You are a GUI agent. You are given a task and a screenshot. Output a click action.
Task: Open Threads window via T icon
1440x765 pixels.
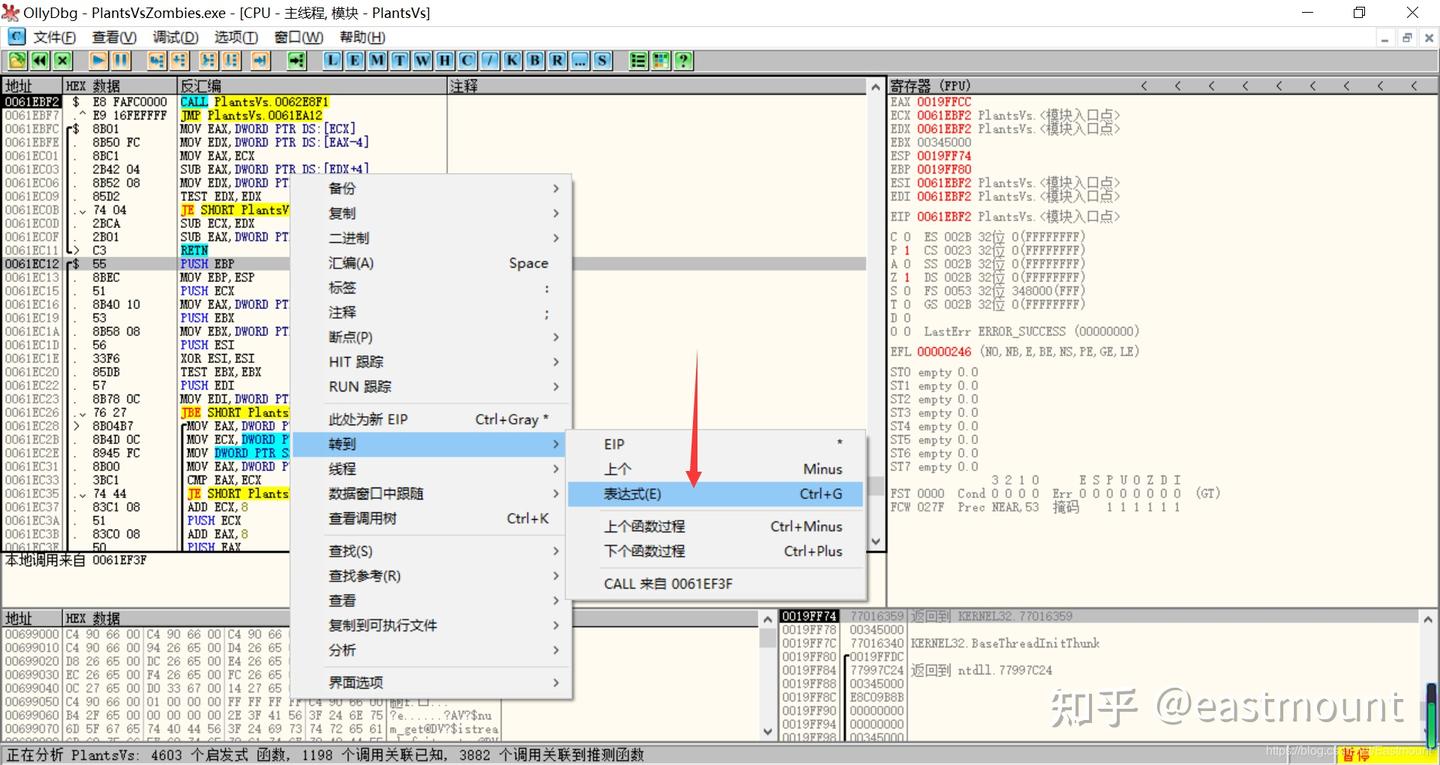398,60
